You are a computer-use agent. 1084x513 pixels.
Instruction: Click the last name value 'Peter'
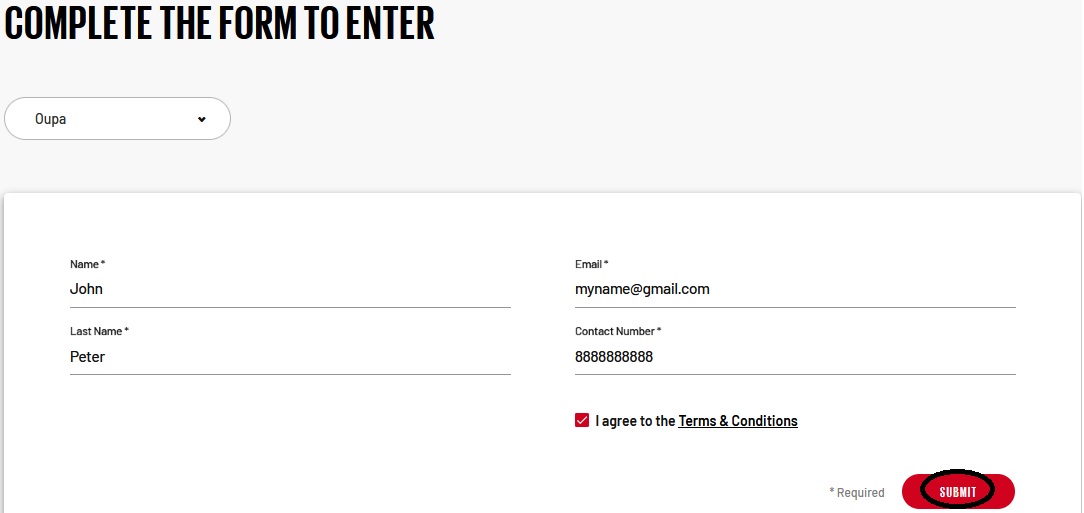tap(88, 357)
